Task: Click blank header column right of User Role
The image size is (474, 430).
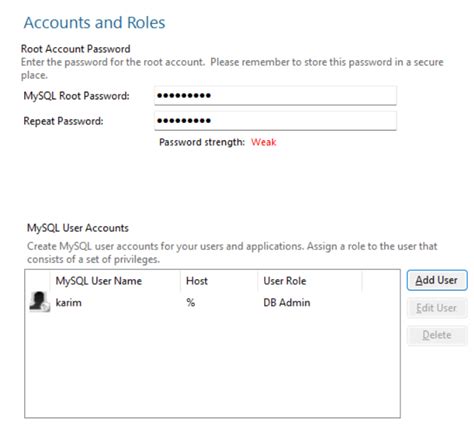Action: click(381, 281)
